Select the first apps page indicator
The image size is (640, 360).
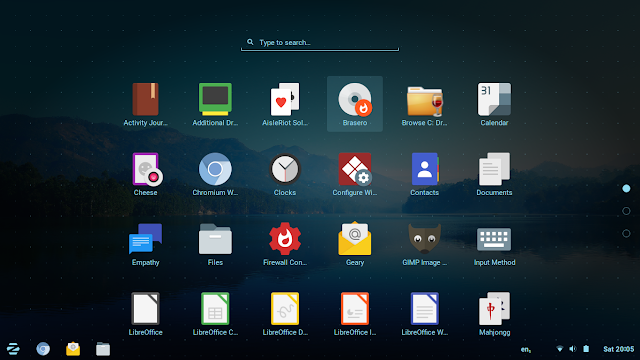[x=626, y=188]
